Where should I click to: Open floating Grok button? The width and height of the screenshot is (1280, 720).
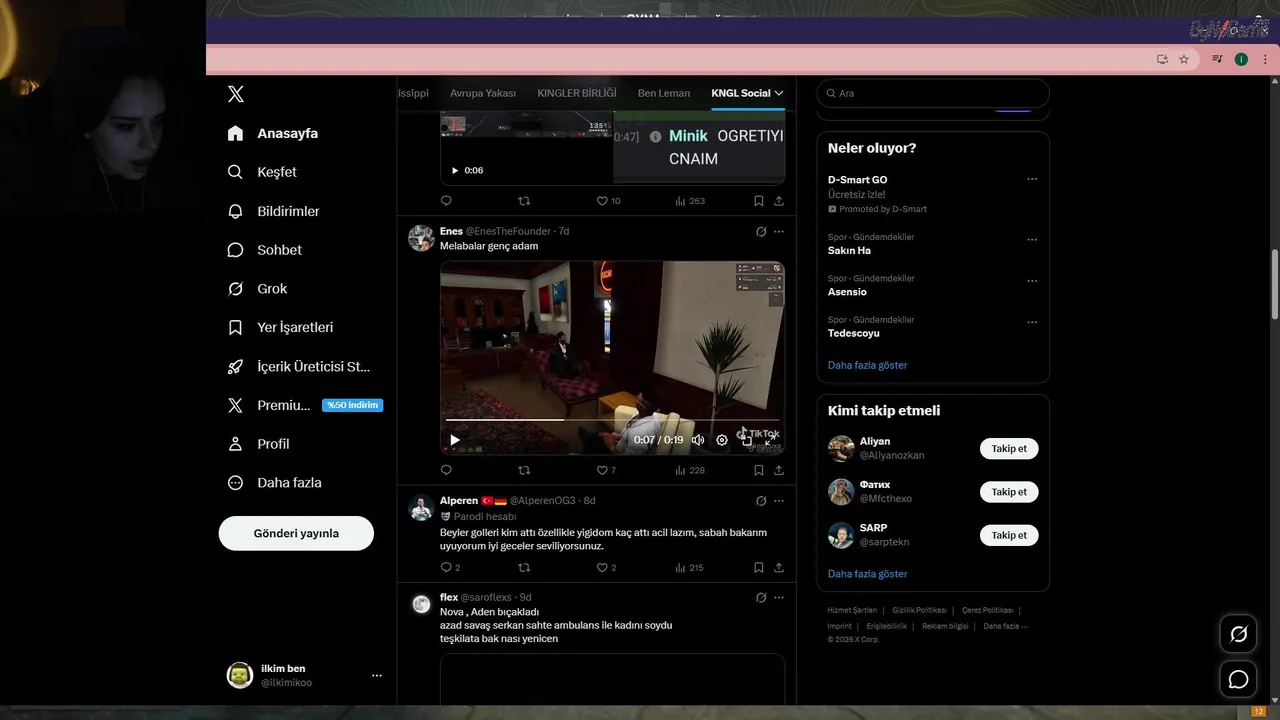pyautogui.click(x=1238, y=634)
